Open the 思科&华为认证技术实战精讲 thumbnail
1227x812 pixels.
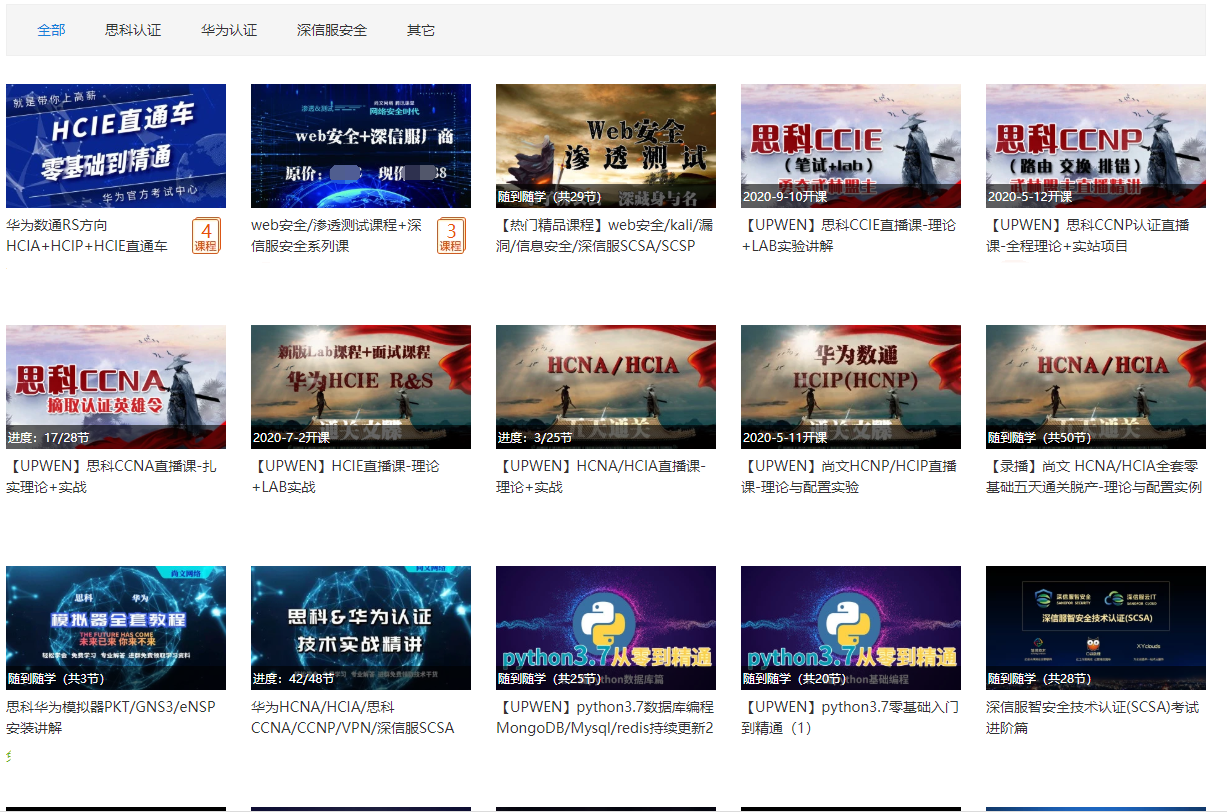(x=361, y=628)
